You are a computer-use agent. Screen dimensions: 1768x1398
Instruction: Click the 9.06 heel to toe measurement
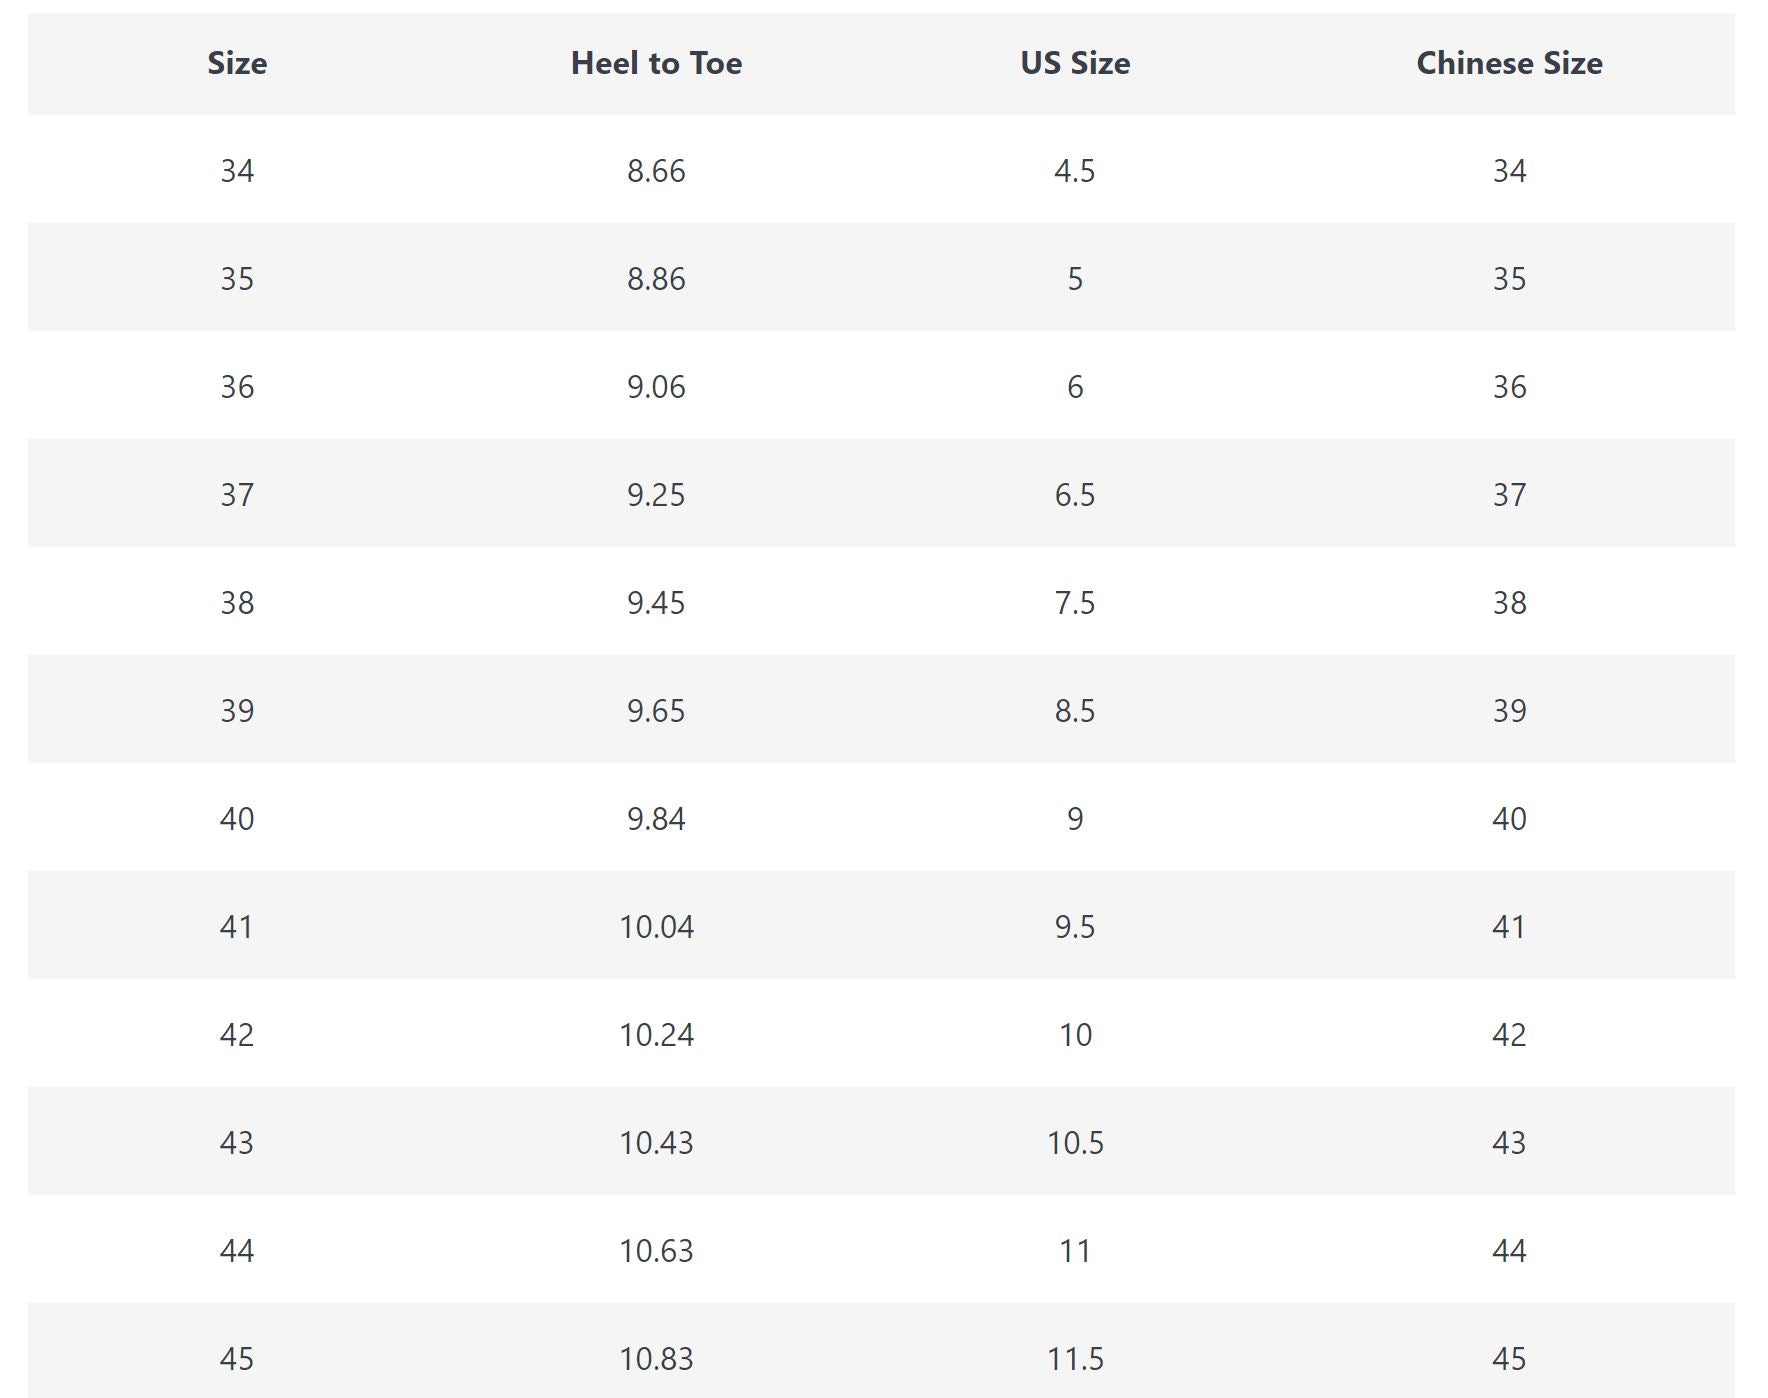[656, 387]
